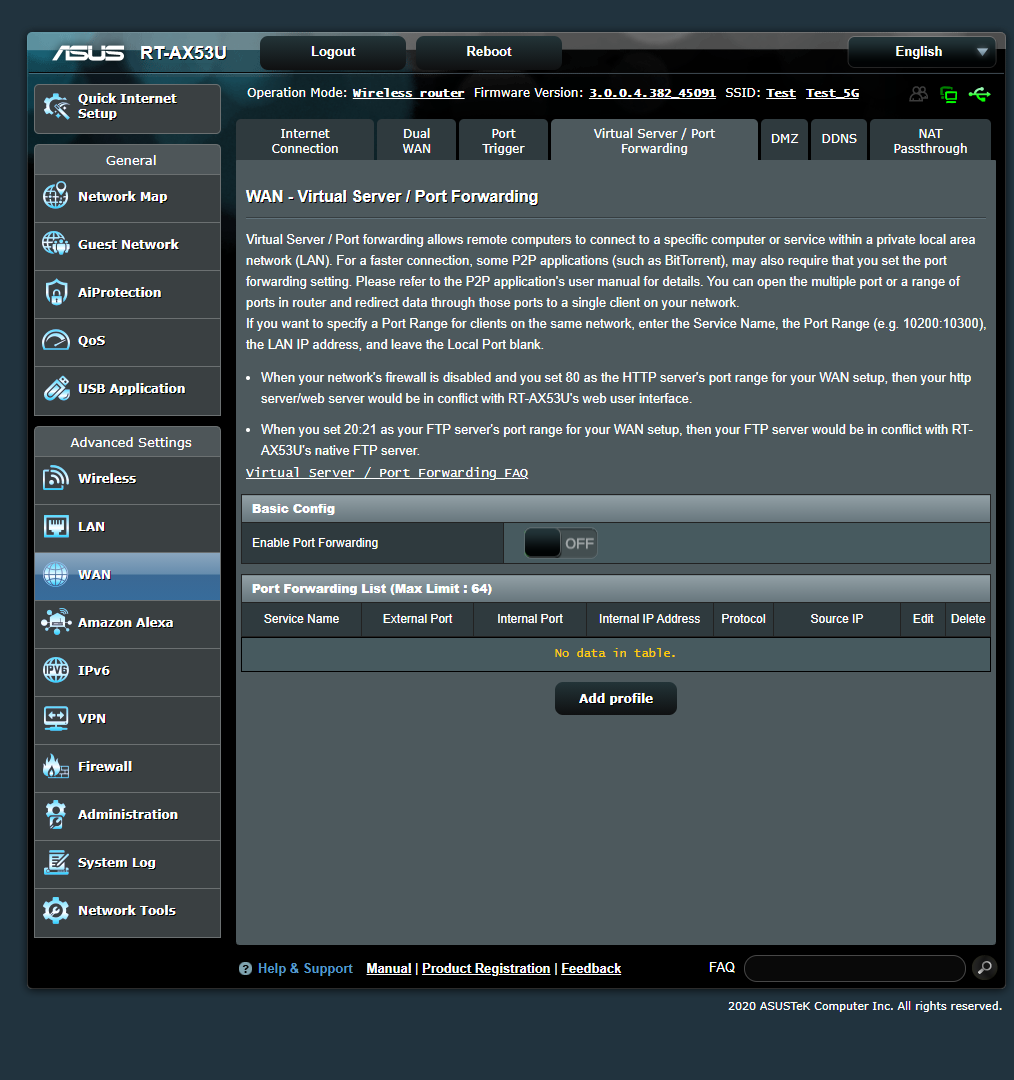The width and height of the screenshot is (1014, 1080).
Task: Click the System Log notepad icon
Action: click(56, 862)
